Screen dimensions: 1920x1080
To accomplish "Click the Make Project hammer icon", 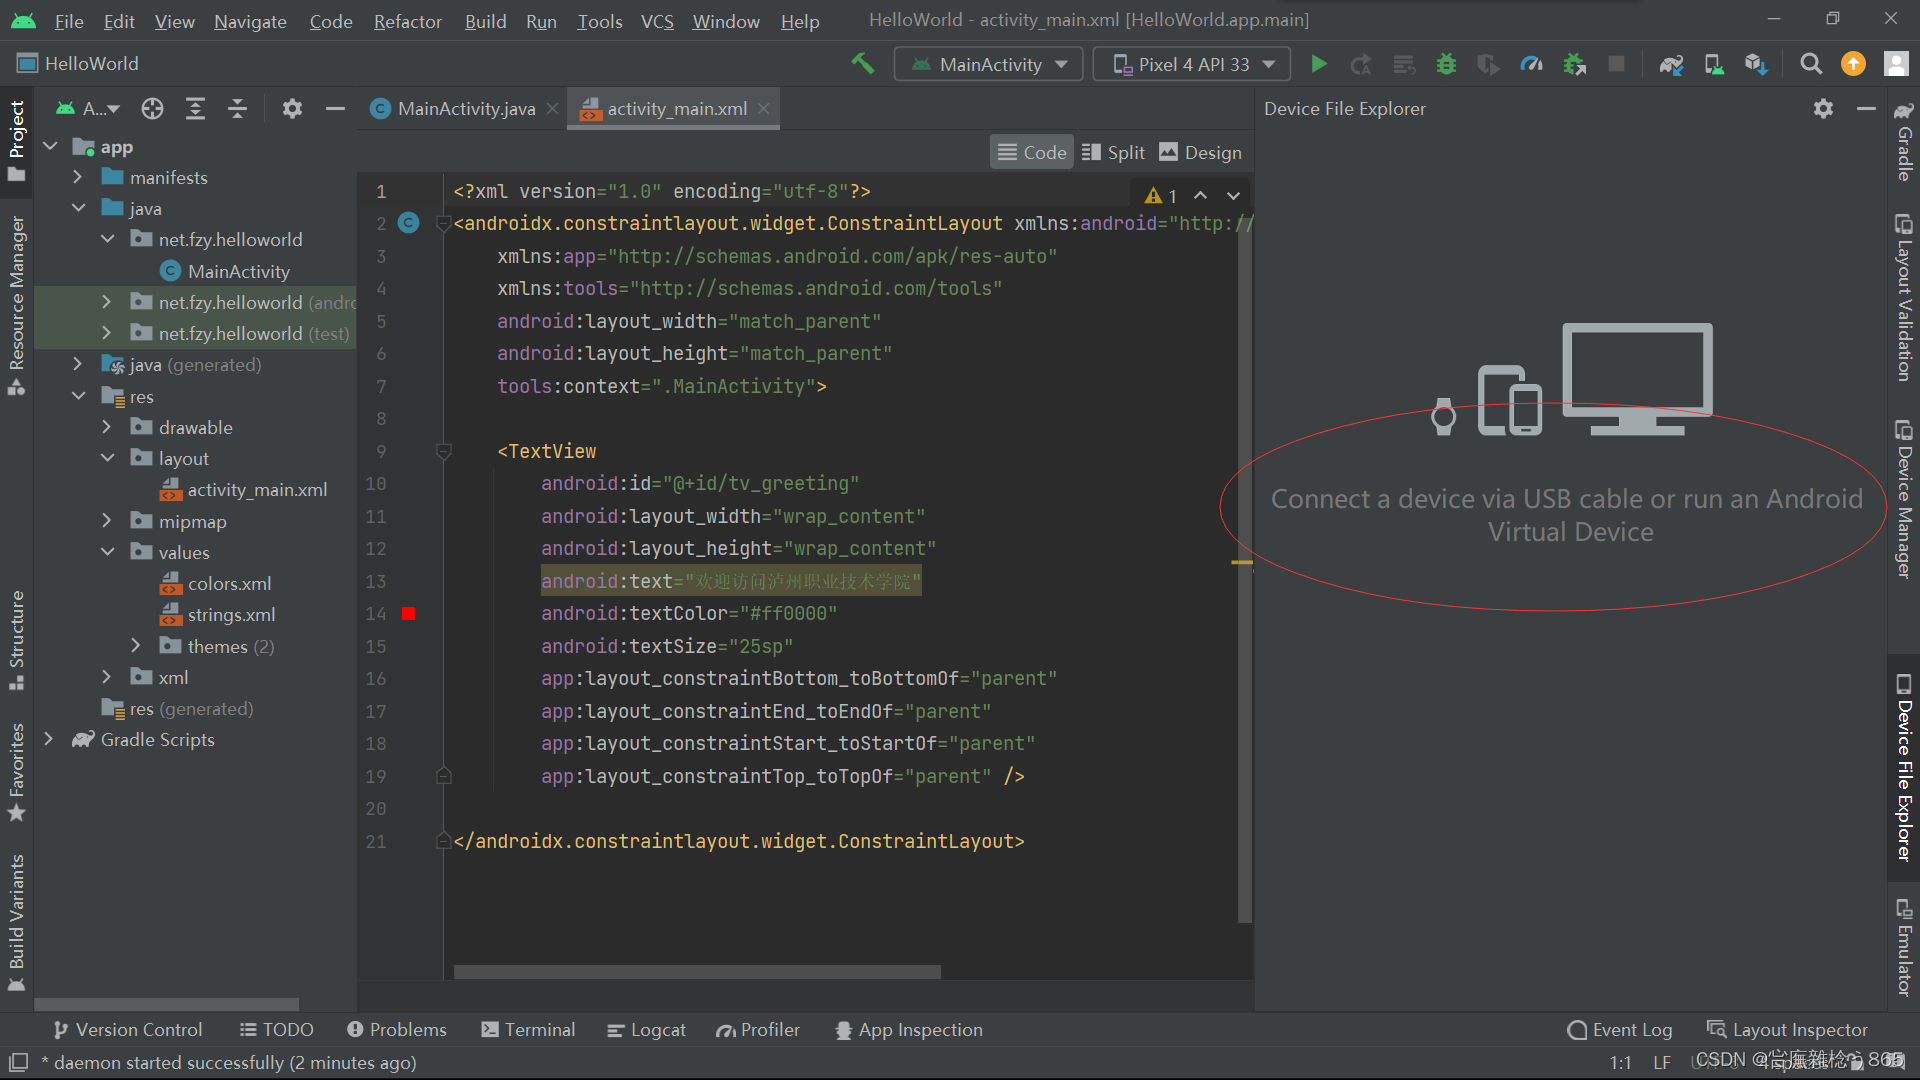I will click(x=862, y=64).
